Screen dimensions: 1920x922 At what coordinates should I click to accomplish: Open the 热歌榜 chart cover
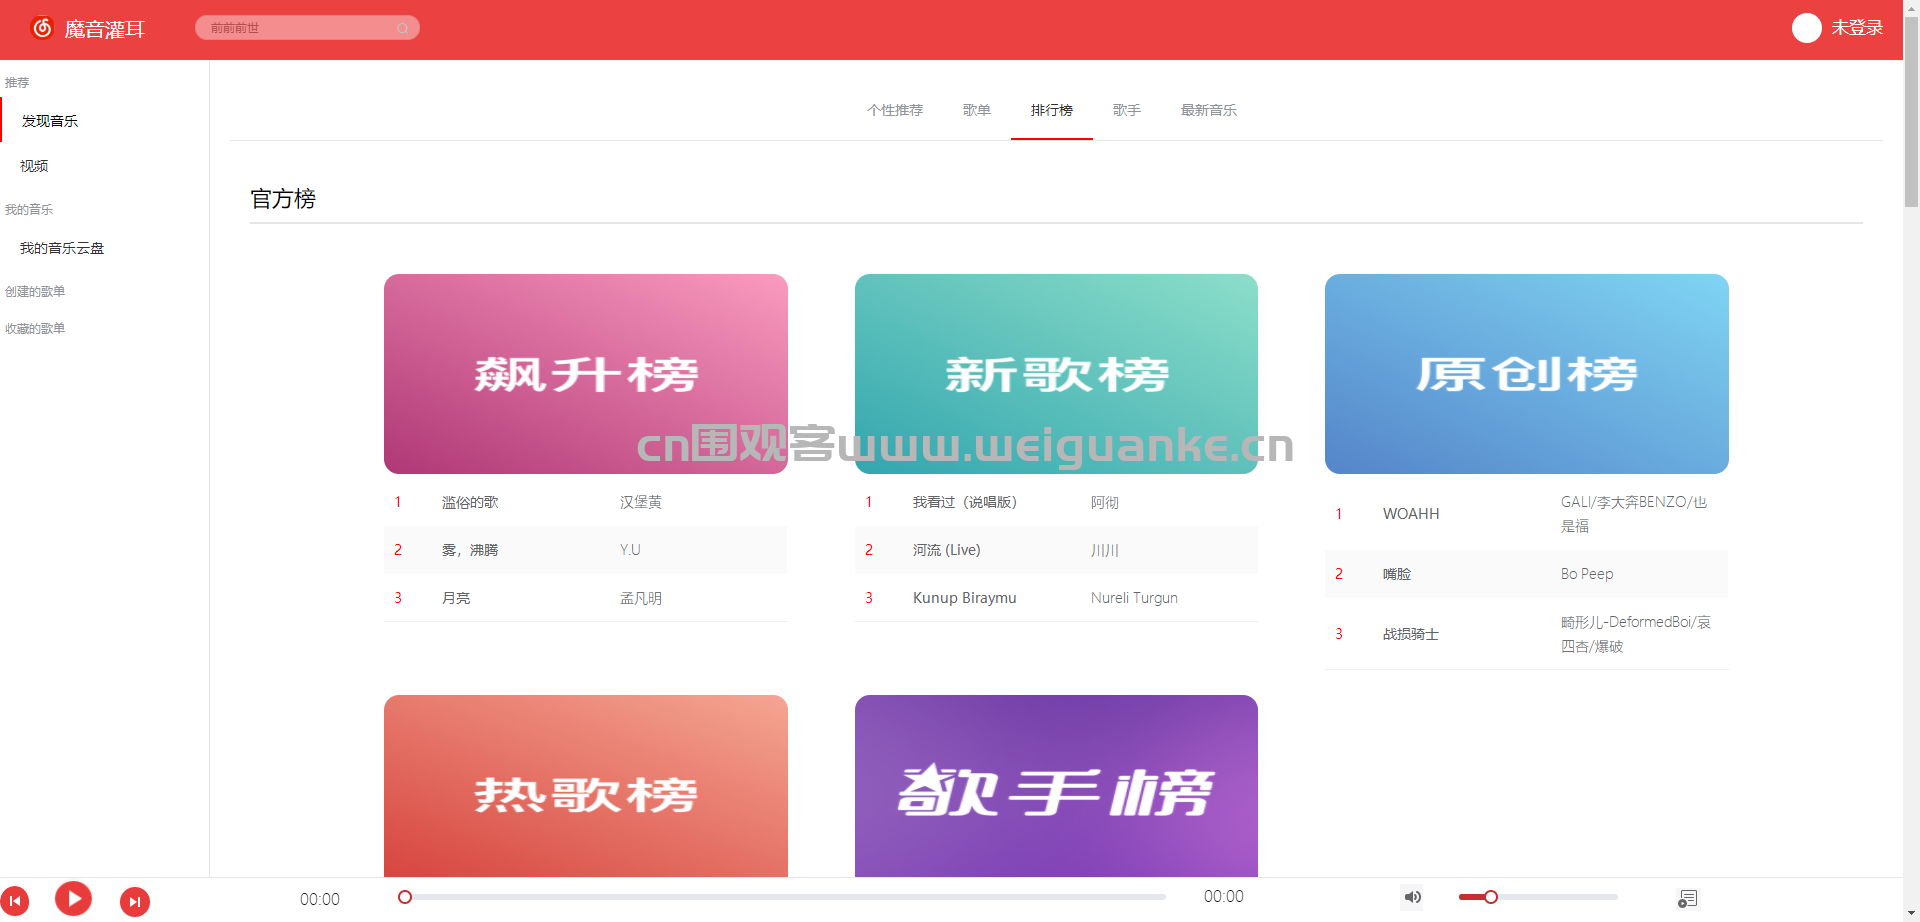pos(586,786)
